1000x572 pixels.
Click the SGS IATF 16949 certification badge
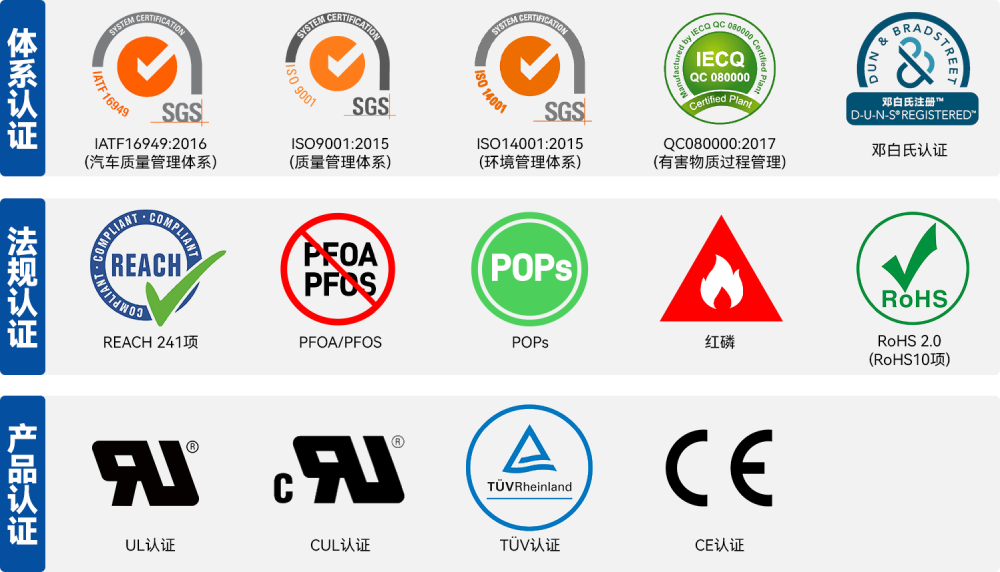click(x=150, y=69)
